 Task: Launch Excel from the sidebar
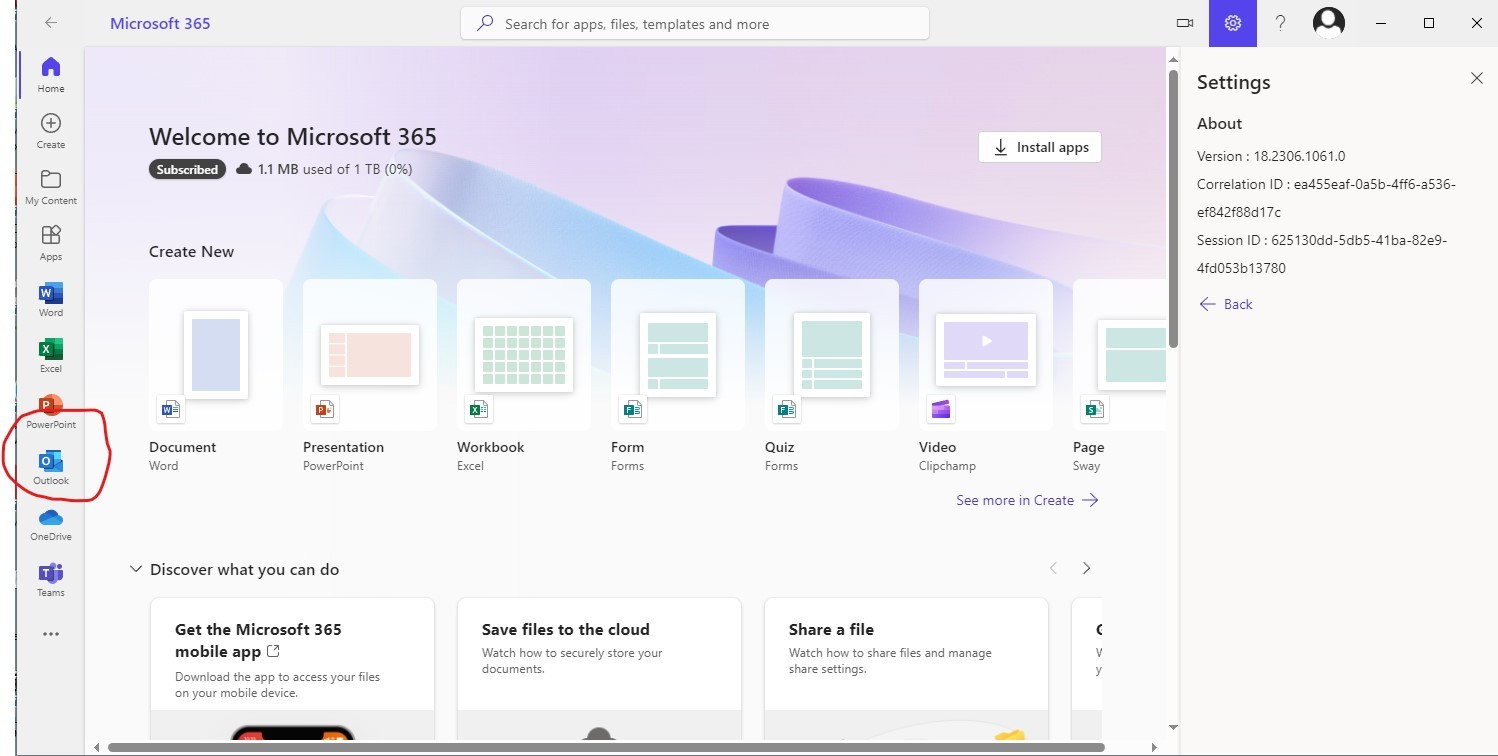[x=51, y=354]
